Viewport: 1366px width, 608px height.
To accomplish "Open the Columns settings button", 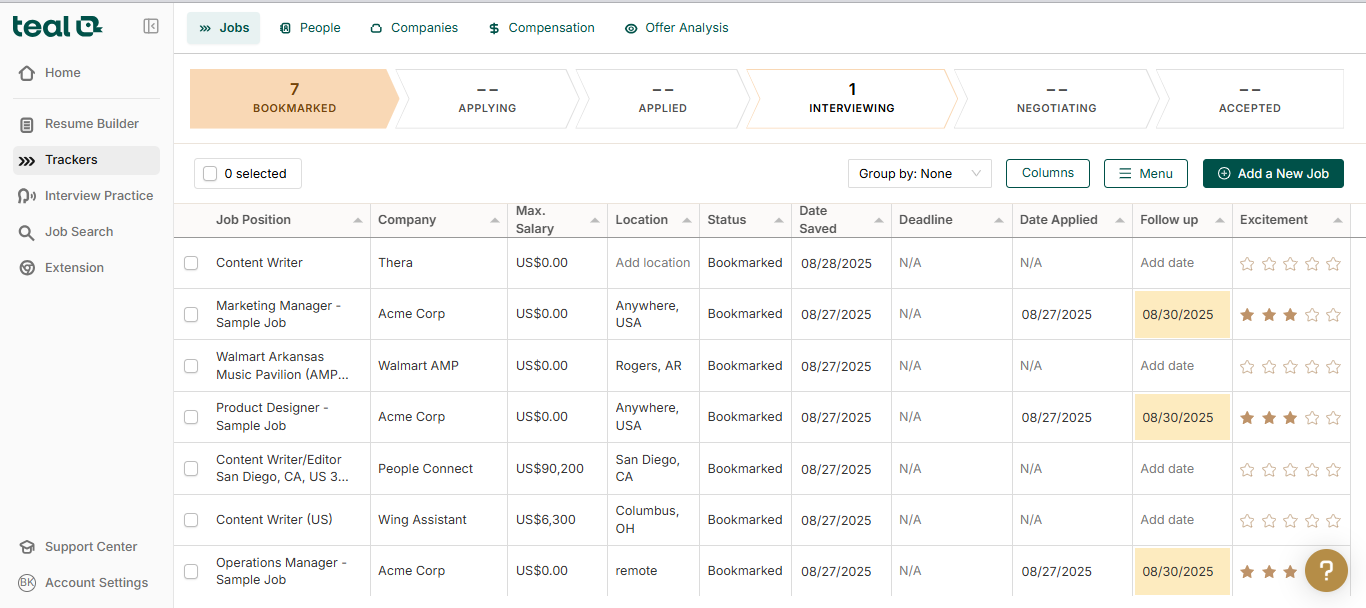I will pyautogui.click(x=1047, y=173).
